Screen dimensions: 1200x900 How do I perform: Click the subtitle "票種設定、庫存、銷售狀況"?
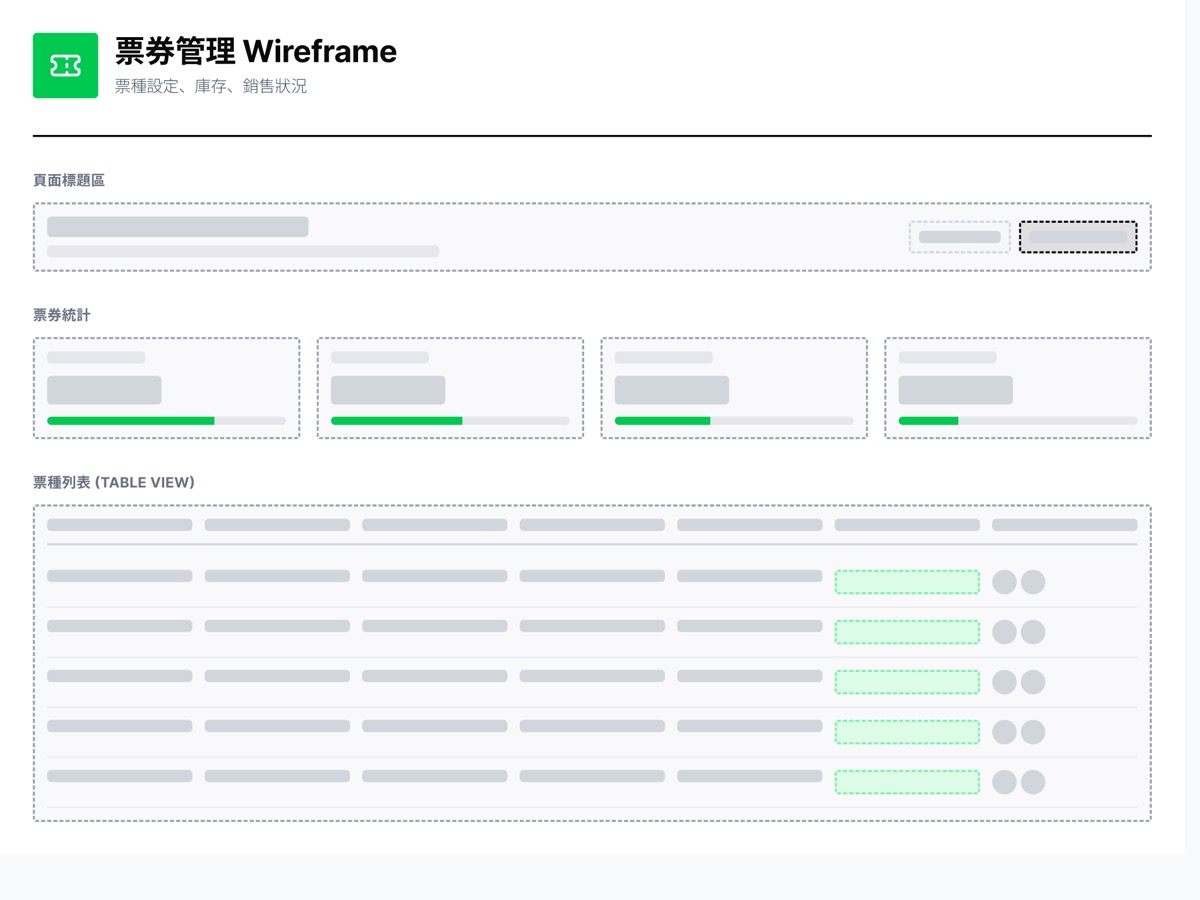point(211,87)
